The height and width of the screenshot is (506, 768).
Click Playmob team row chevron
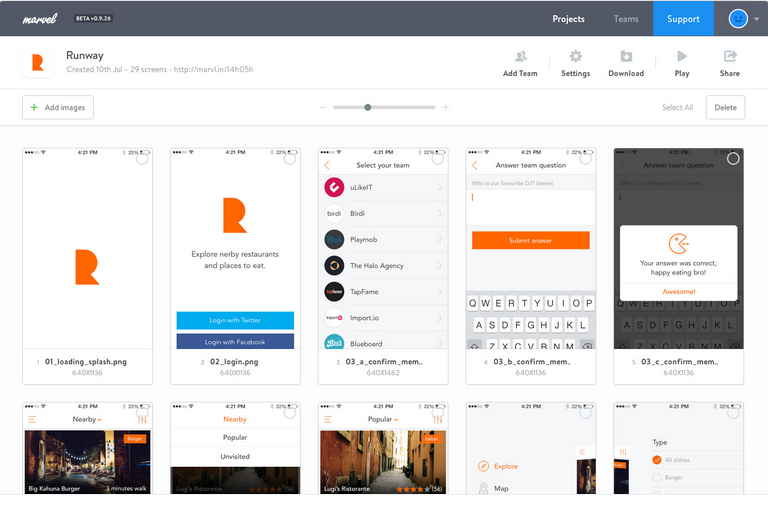[x=440, y=240]
